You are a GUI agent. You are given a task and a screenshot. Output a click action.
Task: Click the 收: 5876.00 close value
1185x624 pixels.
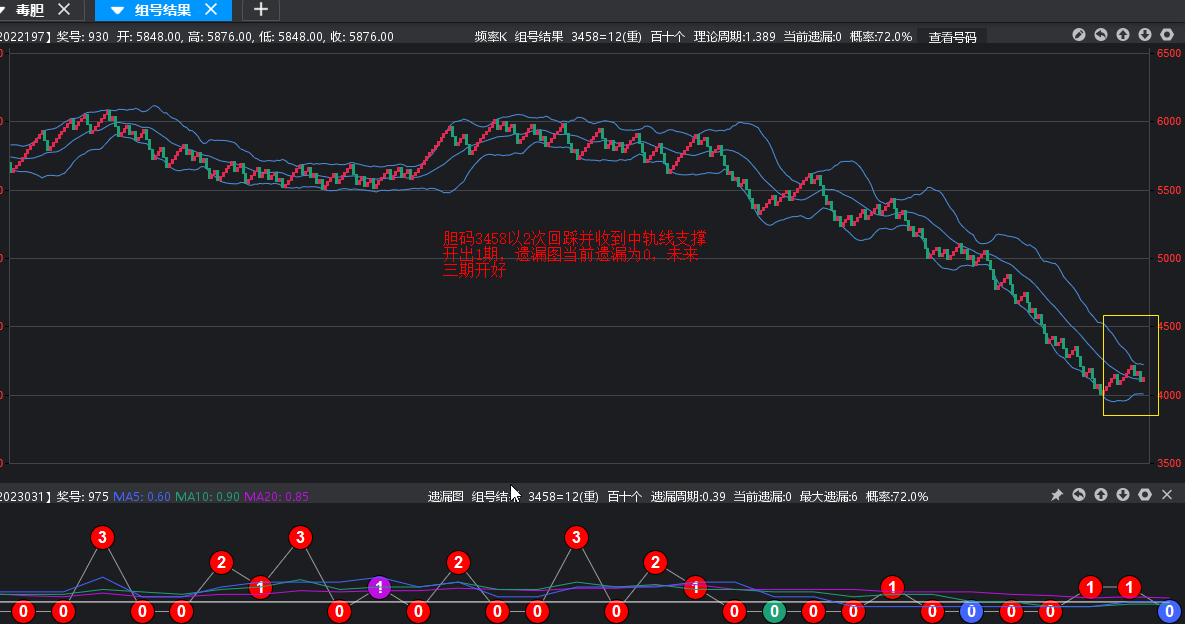(x=362, y=36)
